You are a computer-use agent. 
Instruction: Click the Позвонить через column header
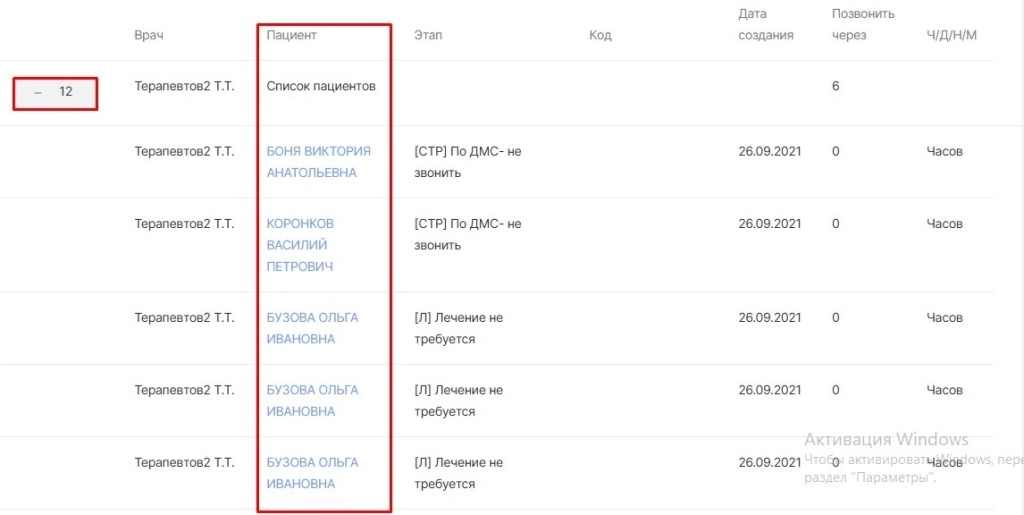point(863,24)
